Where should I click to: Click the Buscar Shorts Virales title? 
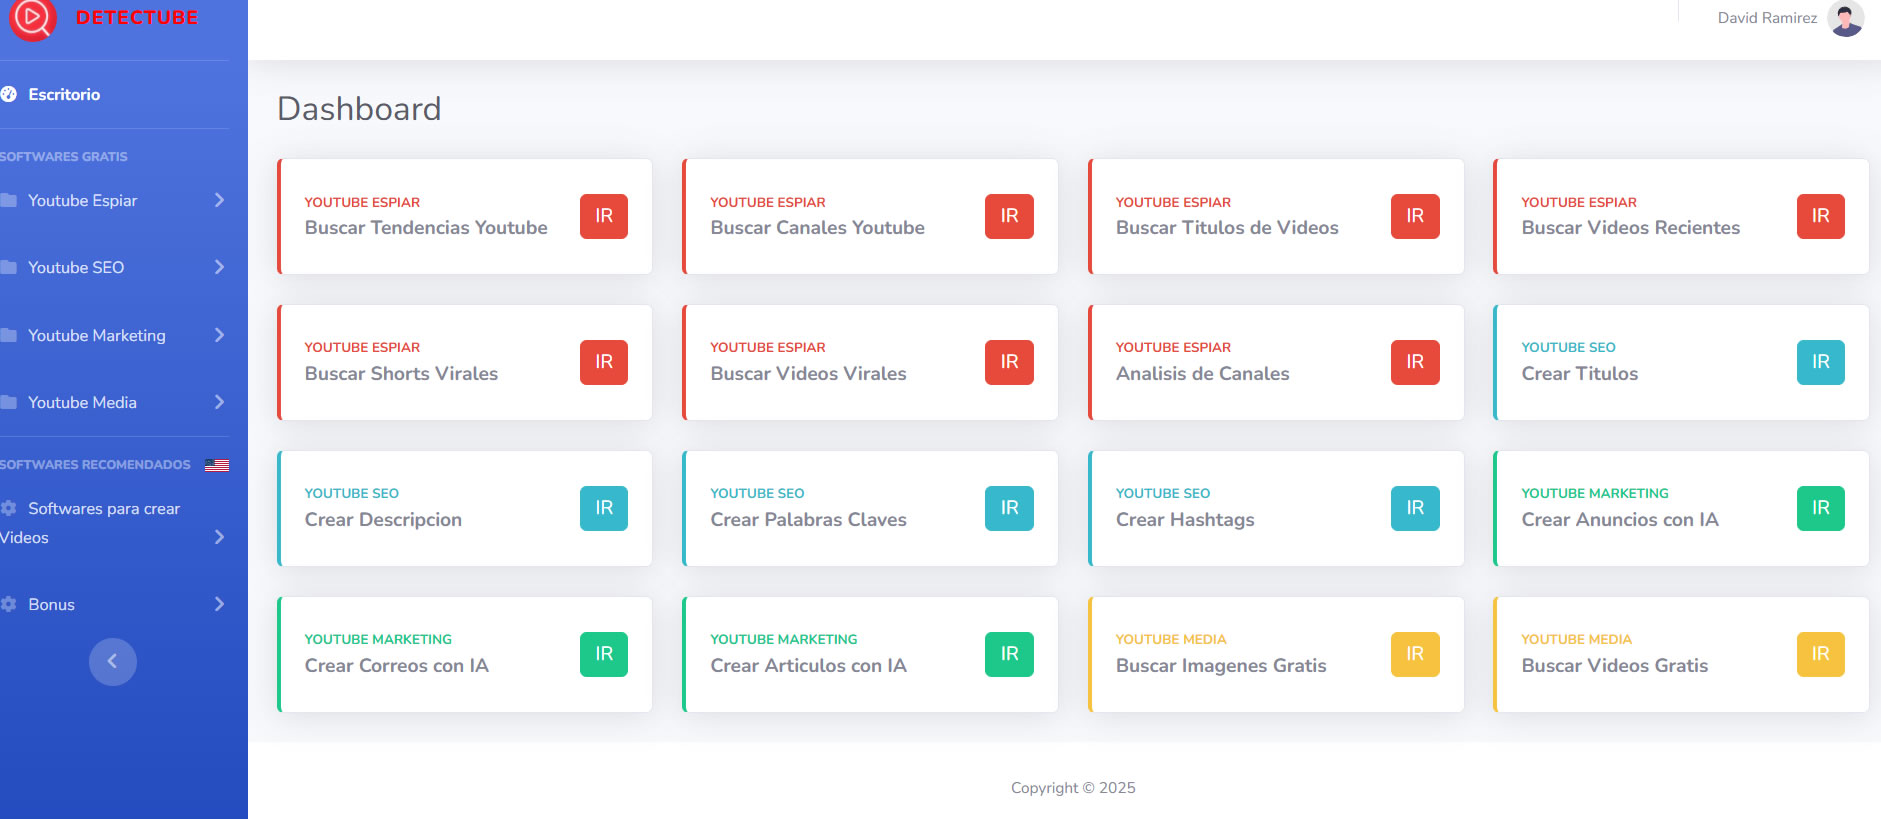pyautogui.click(x=401, y=374)
